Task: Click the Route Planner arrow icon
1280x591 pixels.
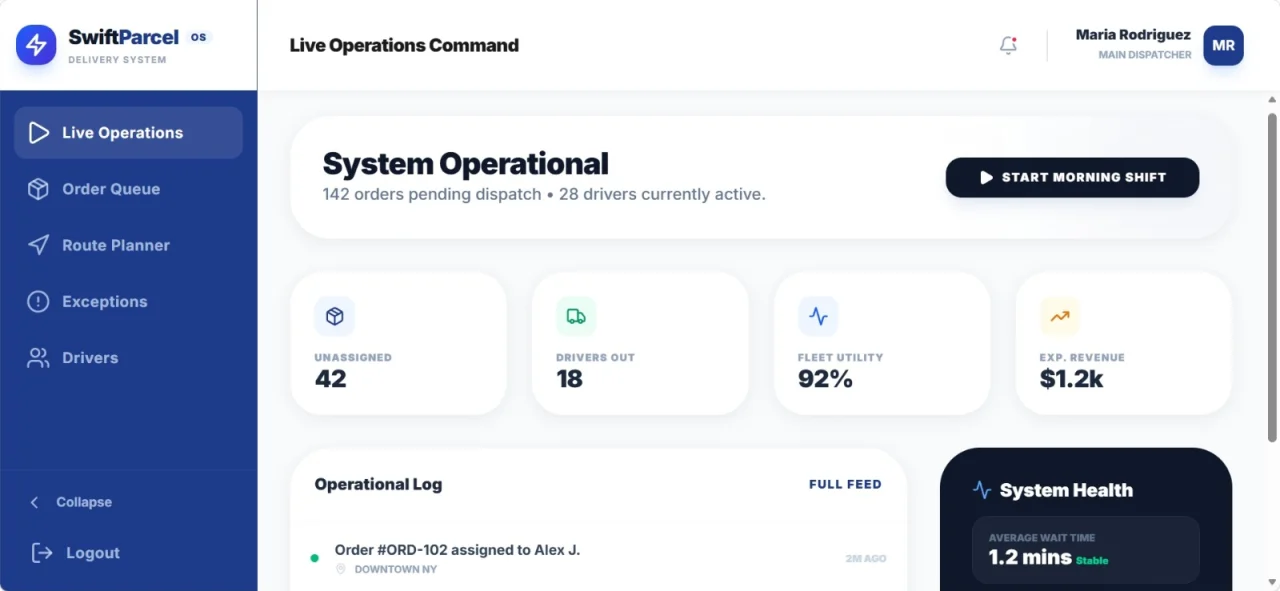Action: pos(38,245)
